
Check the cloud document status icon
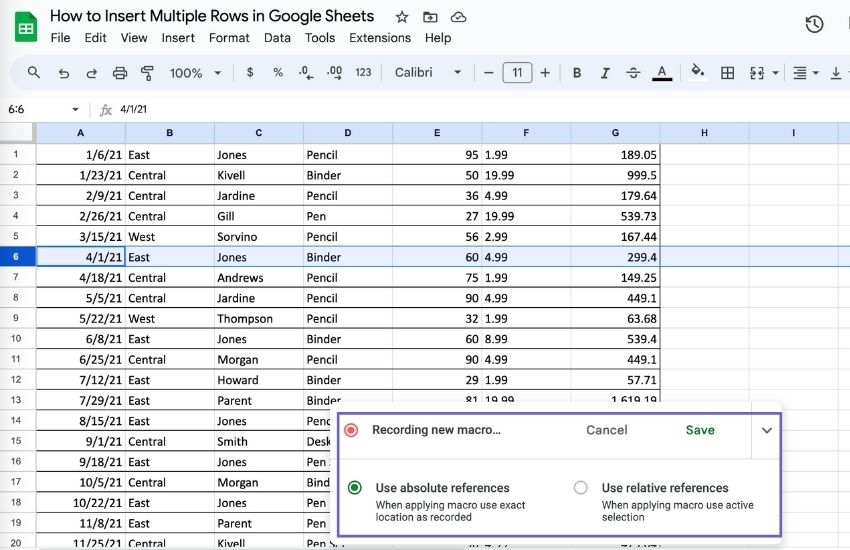click(459, 17)
